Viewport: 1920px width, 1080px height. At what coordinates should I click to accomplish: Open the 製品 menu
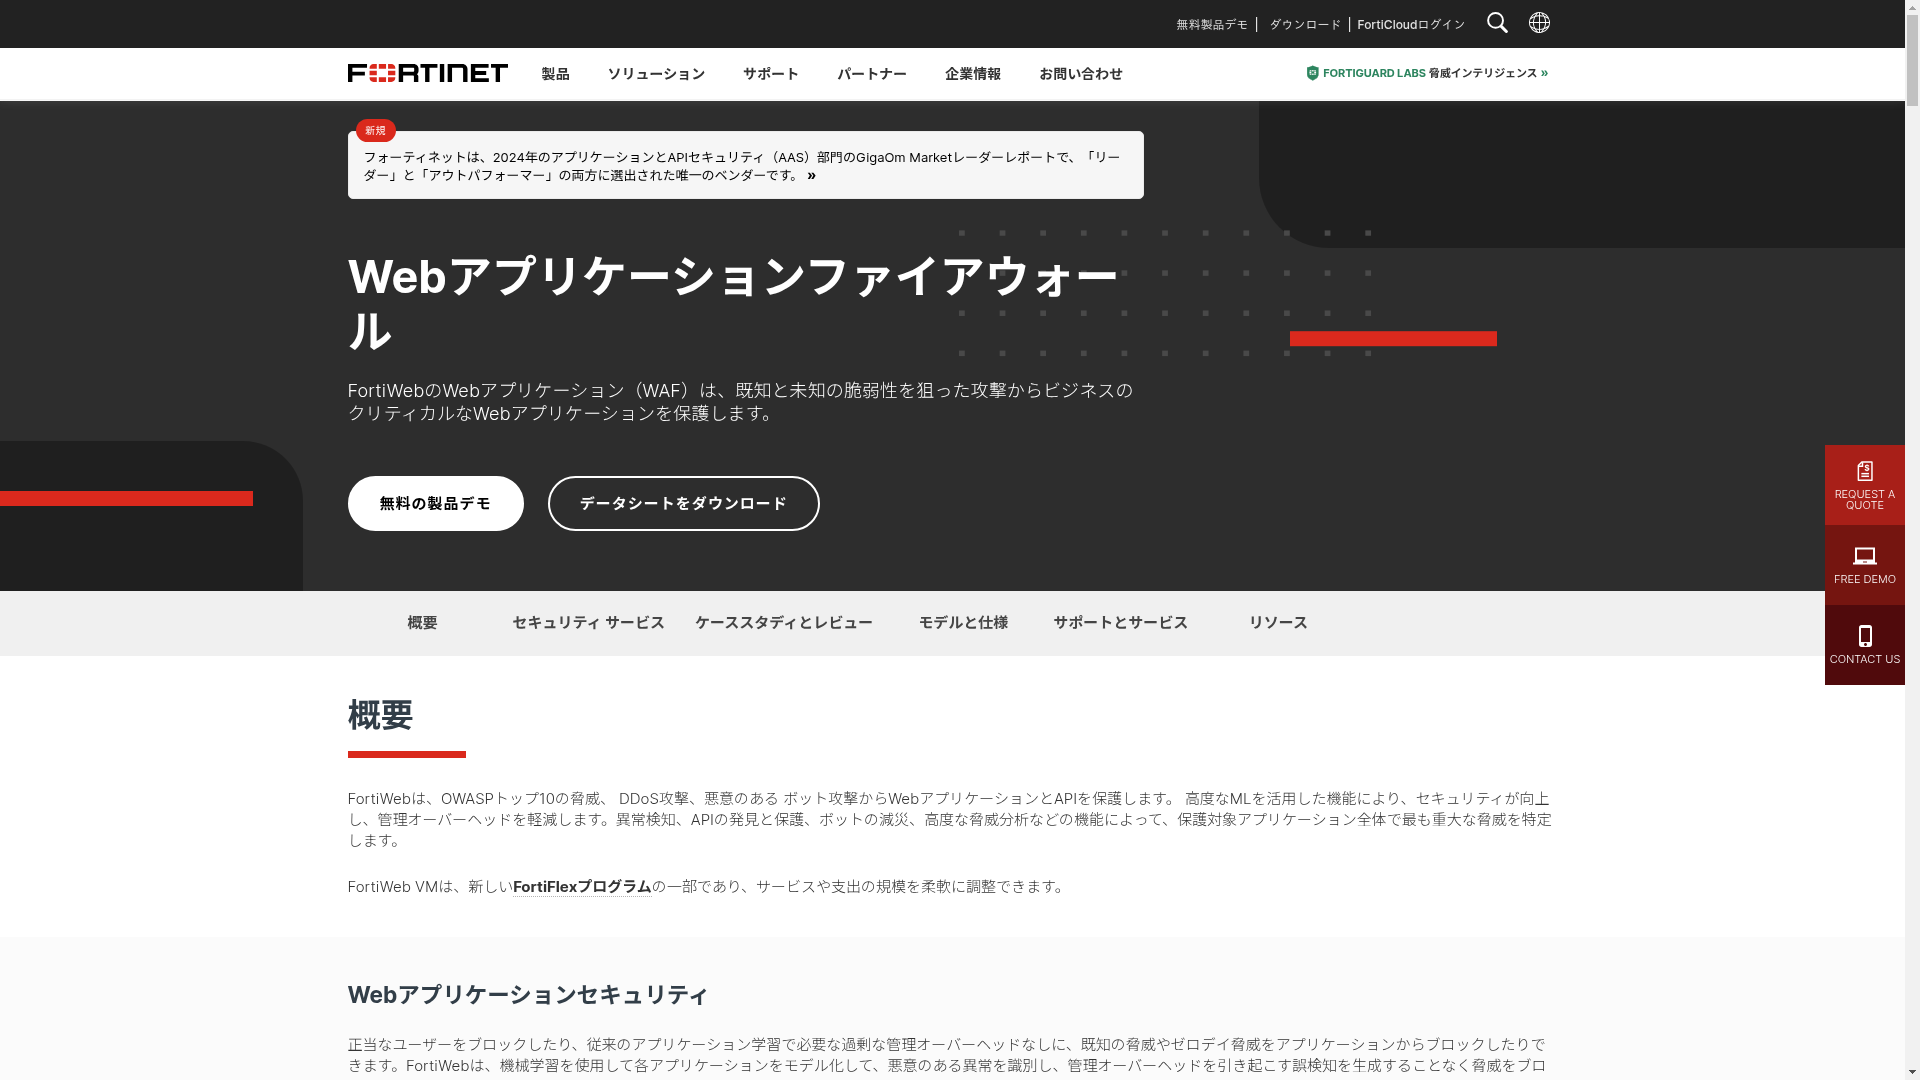(555, 74)
